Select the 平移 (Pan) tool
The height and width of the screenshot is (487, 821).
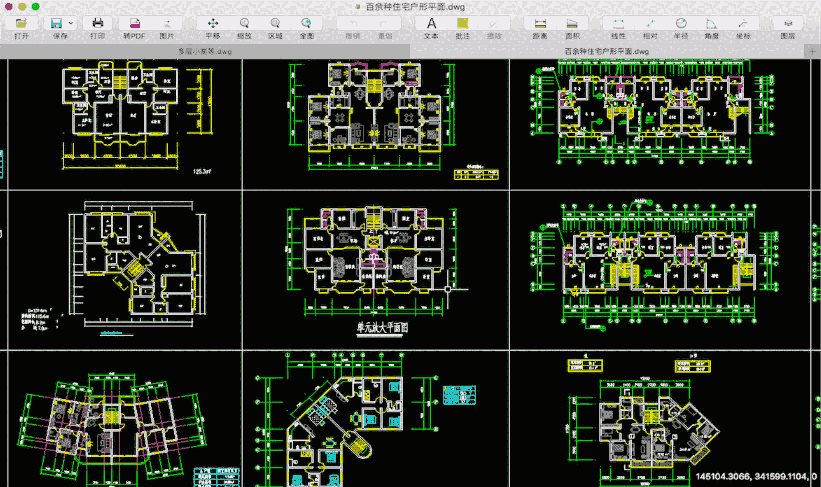[x=213, y=23]
